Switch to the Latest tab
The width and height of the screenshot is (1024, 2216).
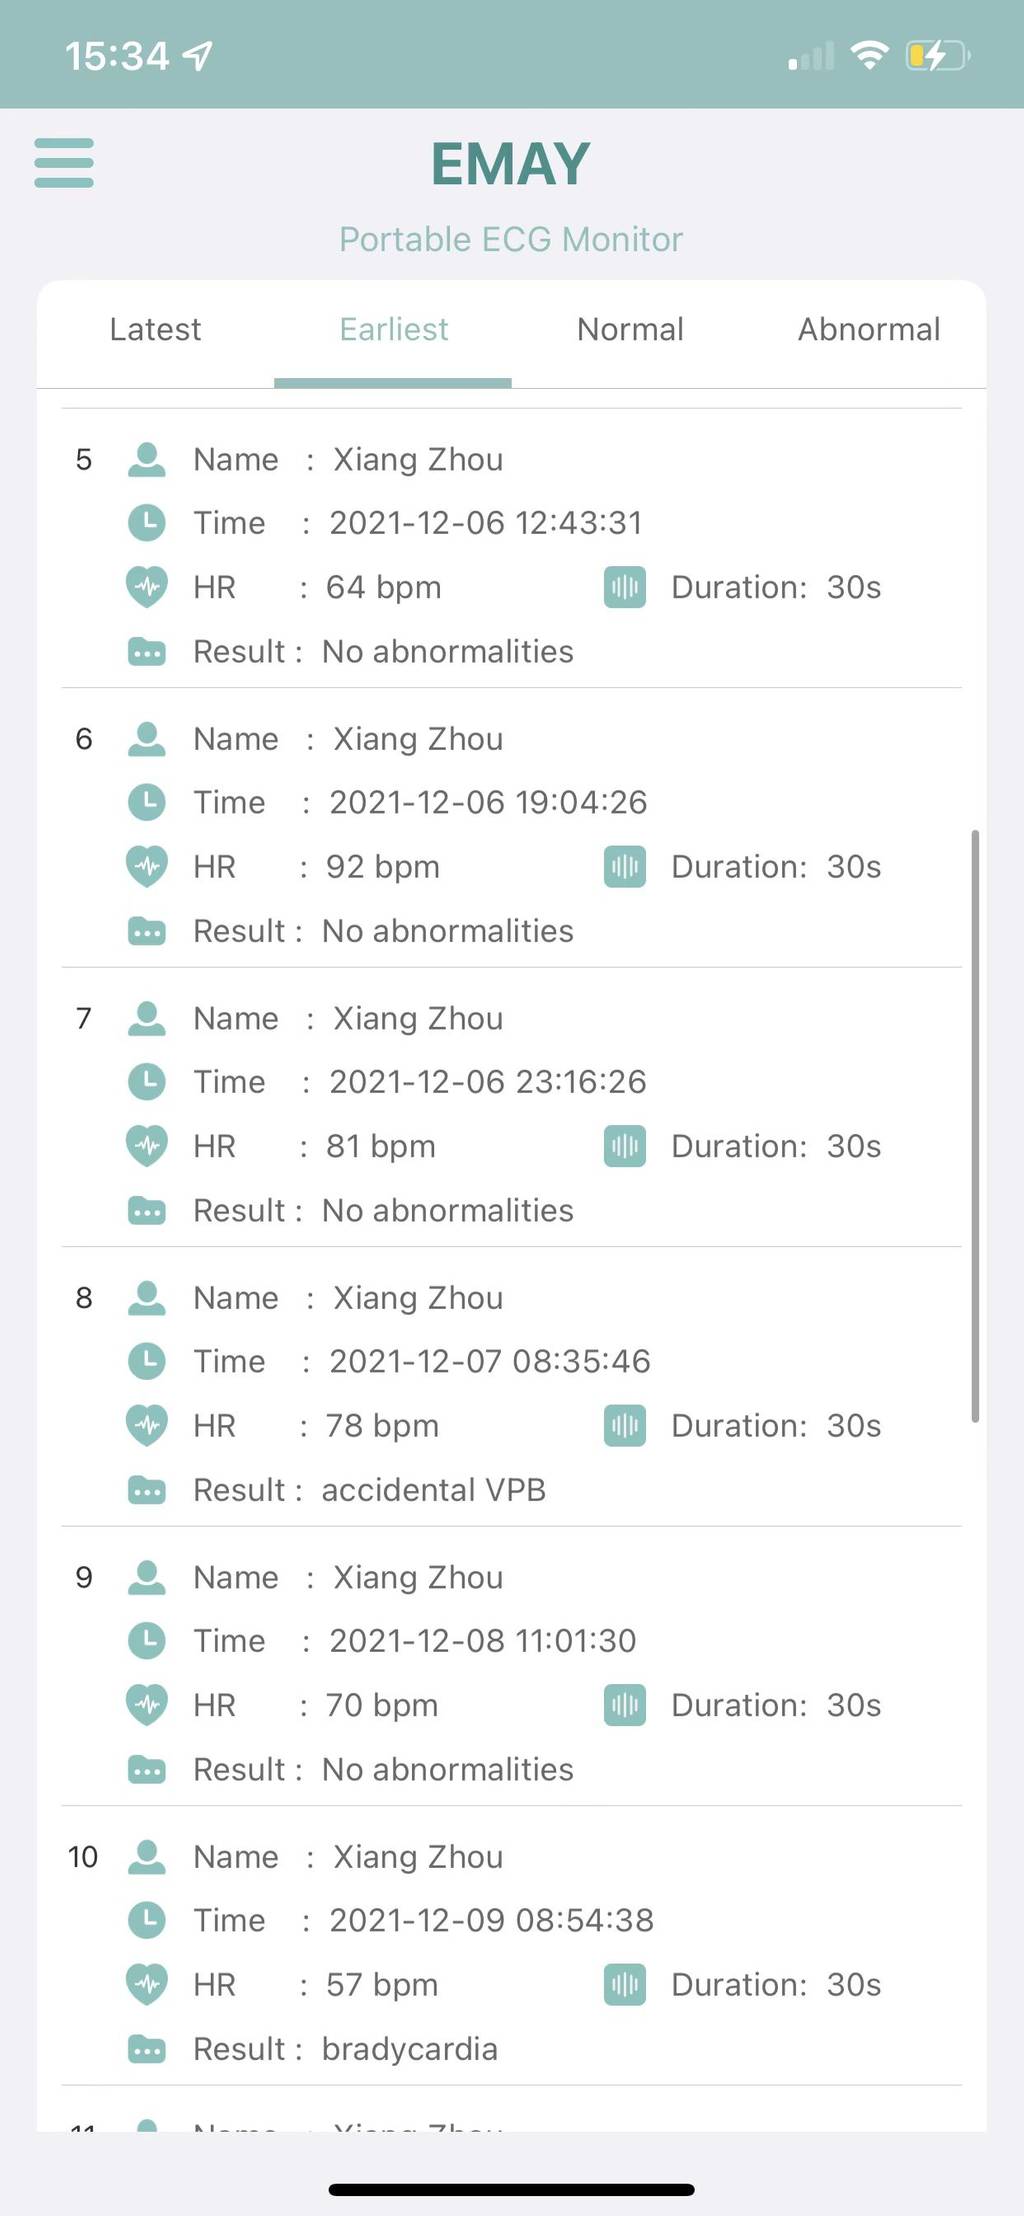tap(155, 329)
